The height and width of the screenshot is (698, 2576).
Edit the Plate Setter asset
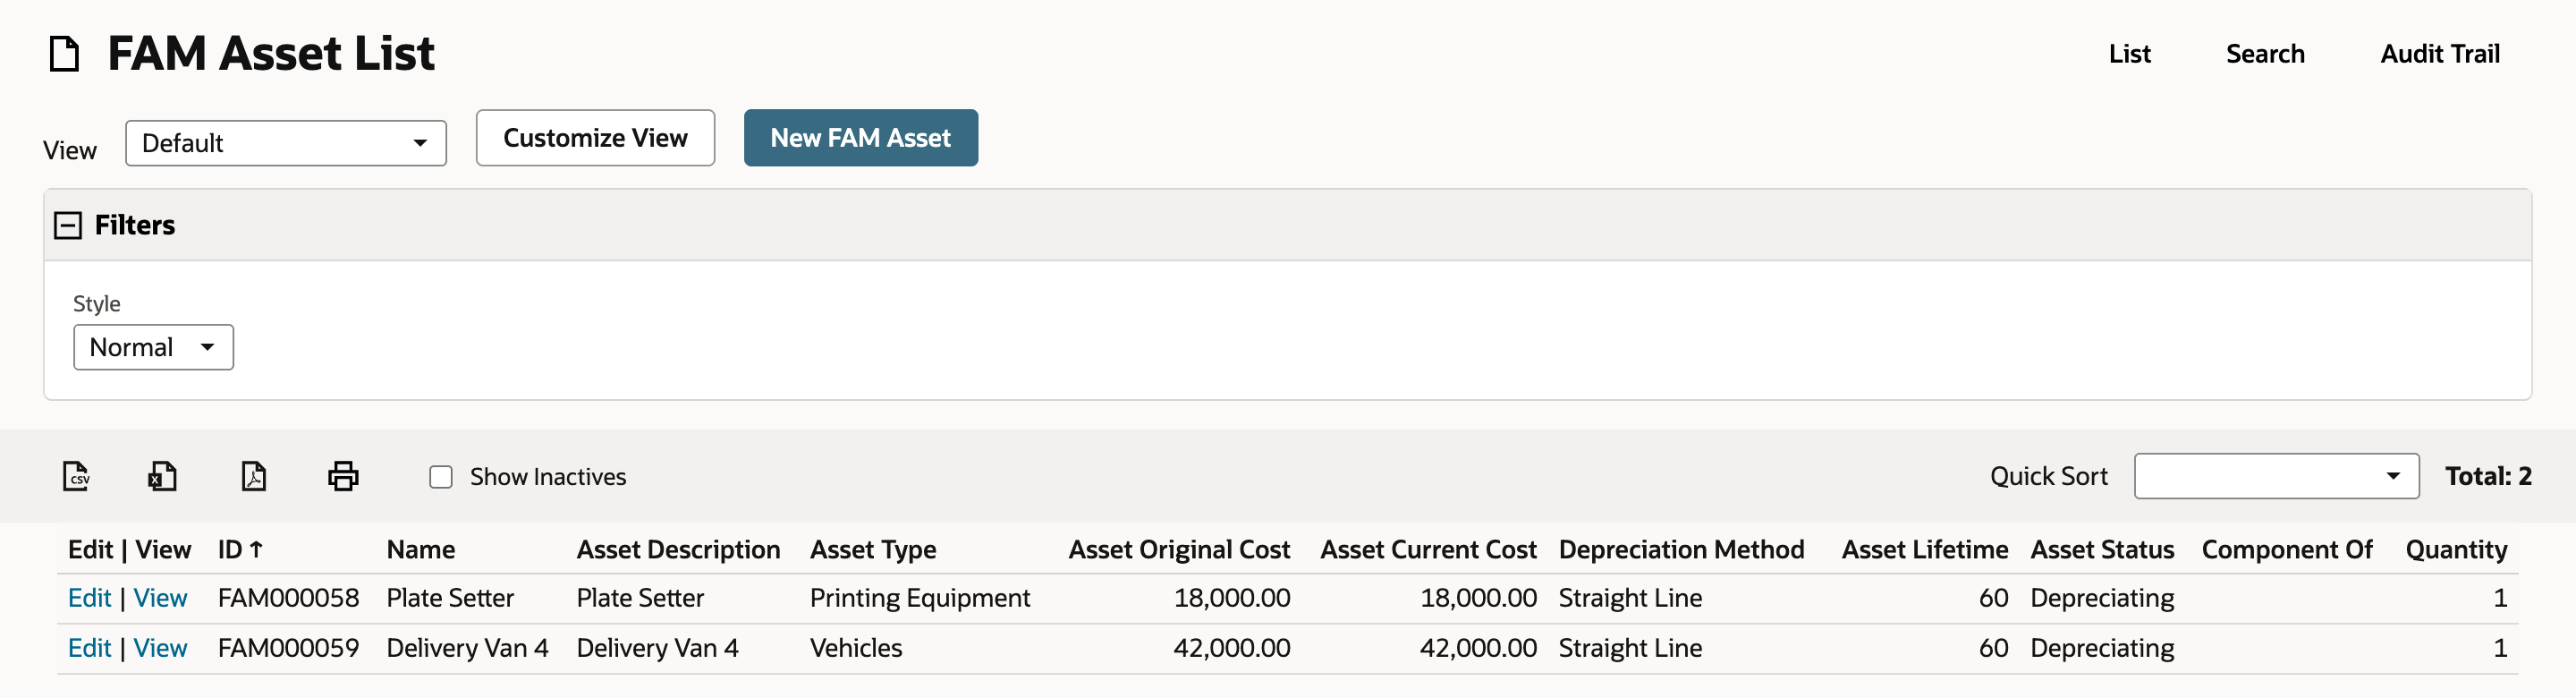tap(89, 598)
